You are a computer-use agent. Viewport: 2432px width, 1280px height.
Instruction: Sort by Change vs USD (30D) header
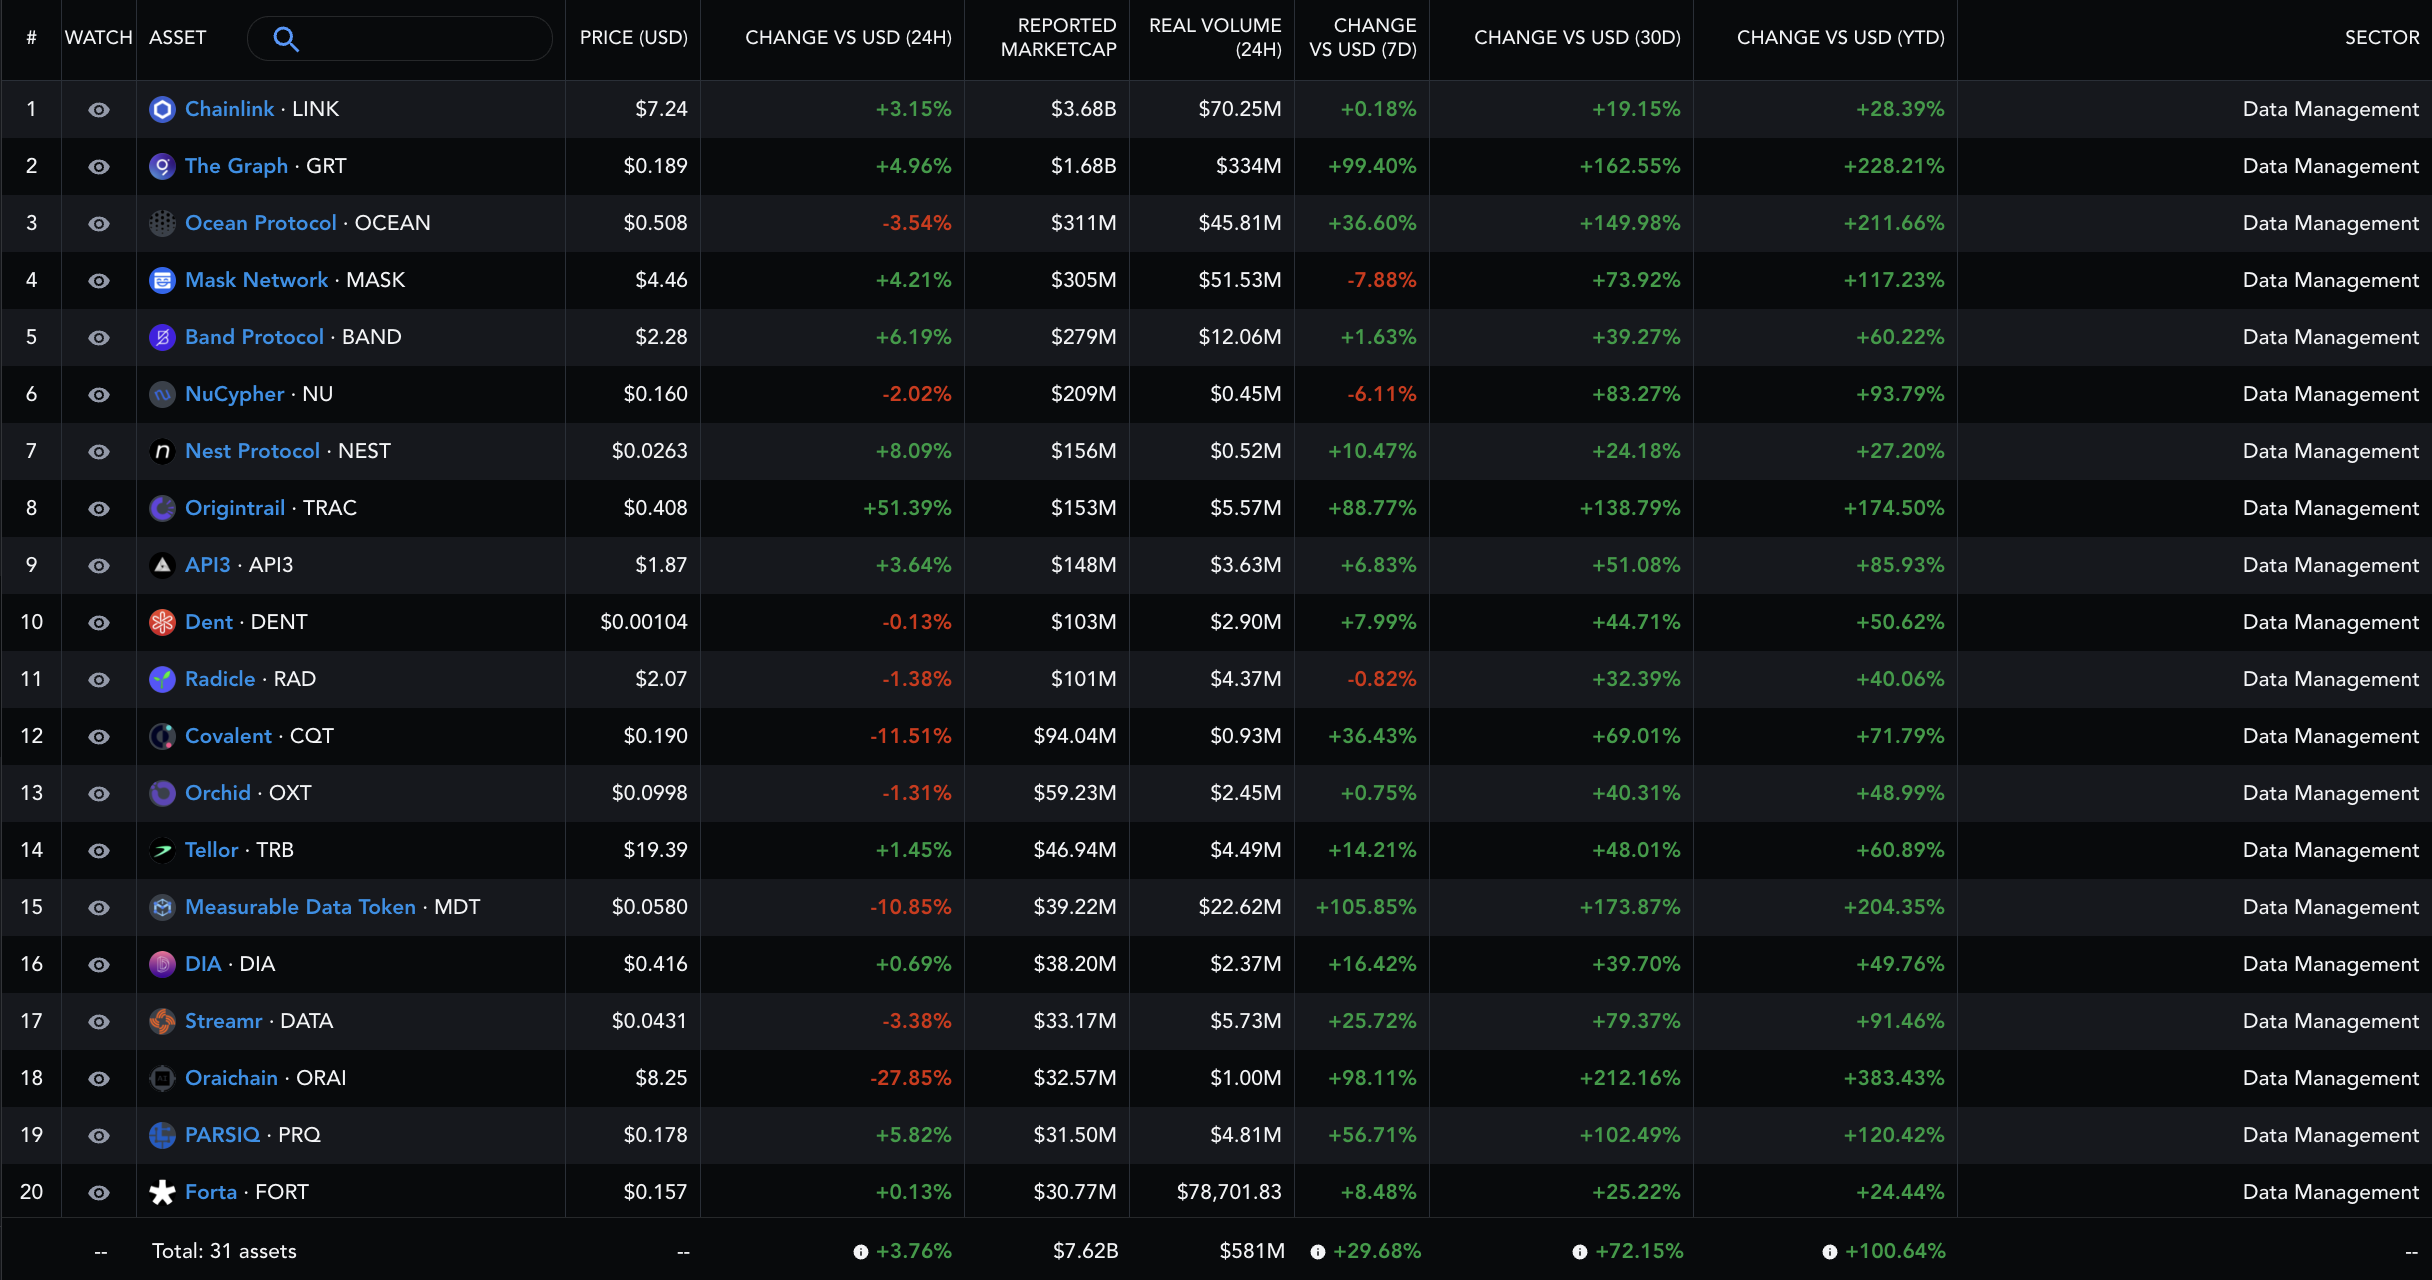(1577, 38)
